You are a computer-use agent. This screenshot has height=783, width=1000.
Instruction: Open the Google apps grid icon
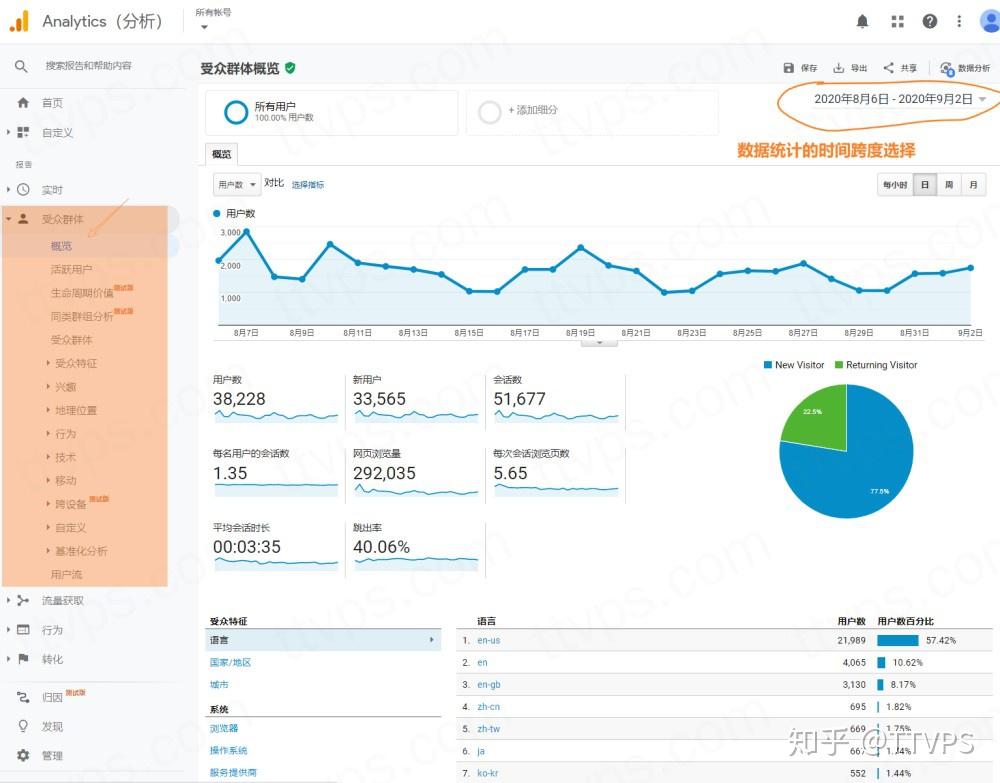[897, 20]
